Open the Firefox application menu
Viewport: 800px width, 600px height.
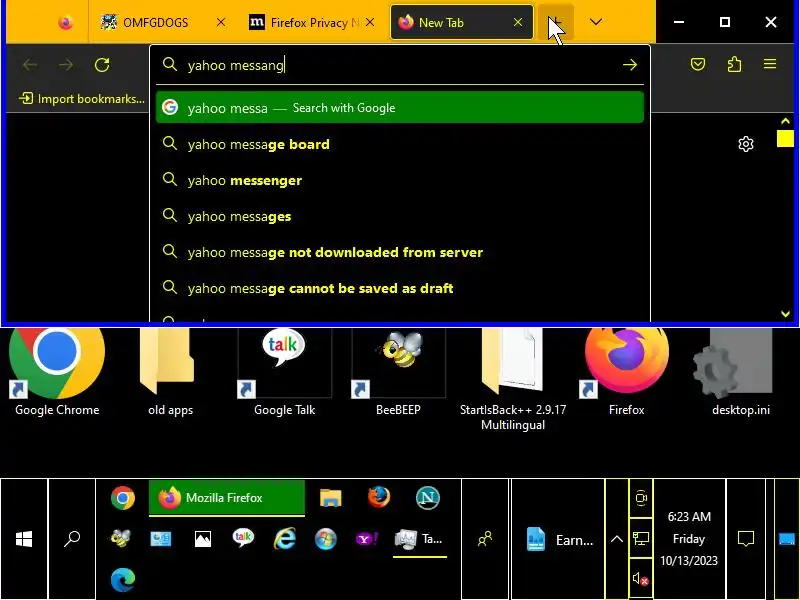tap(770, 64)
